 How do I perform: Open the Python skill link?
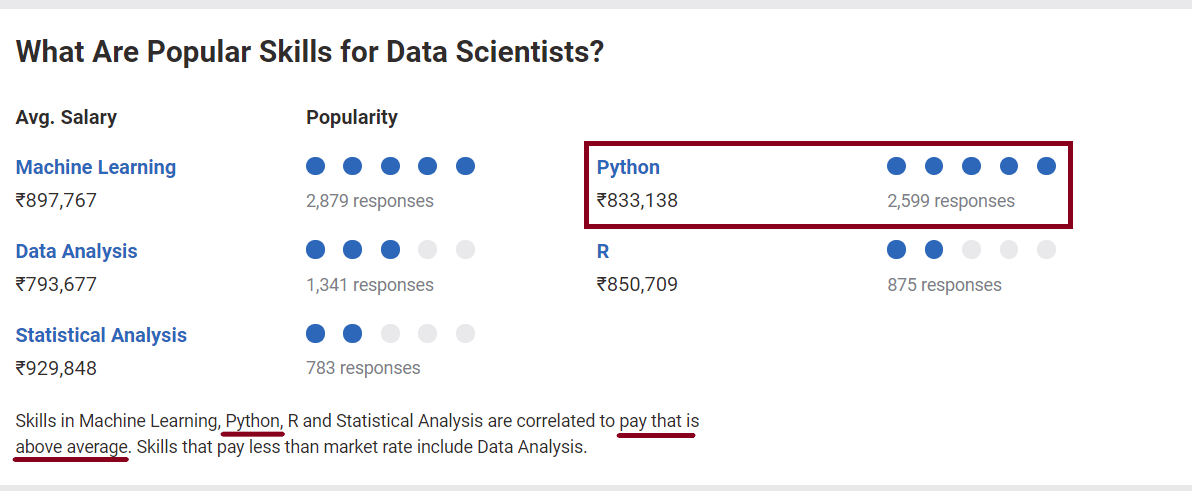tap(628, 167)
